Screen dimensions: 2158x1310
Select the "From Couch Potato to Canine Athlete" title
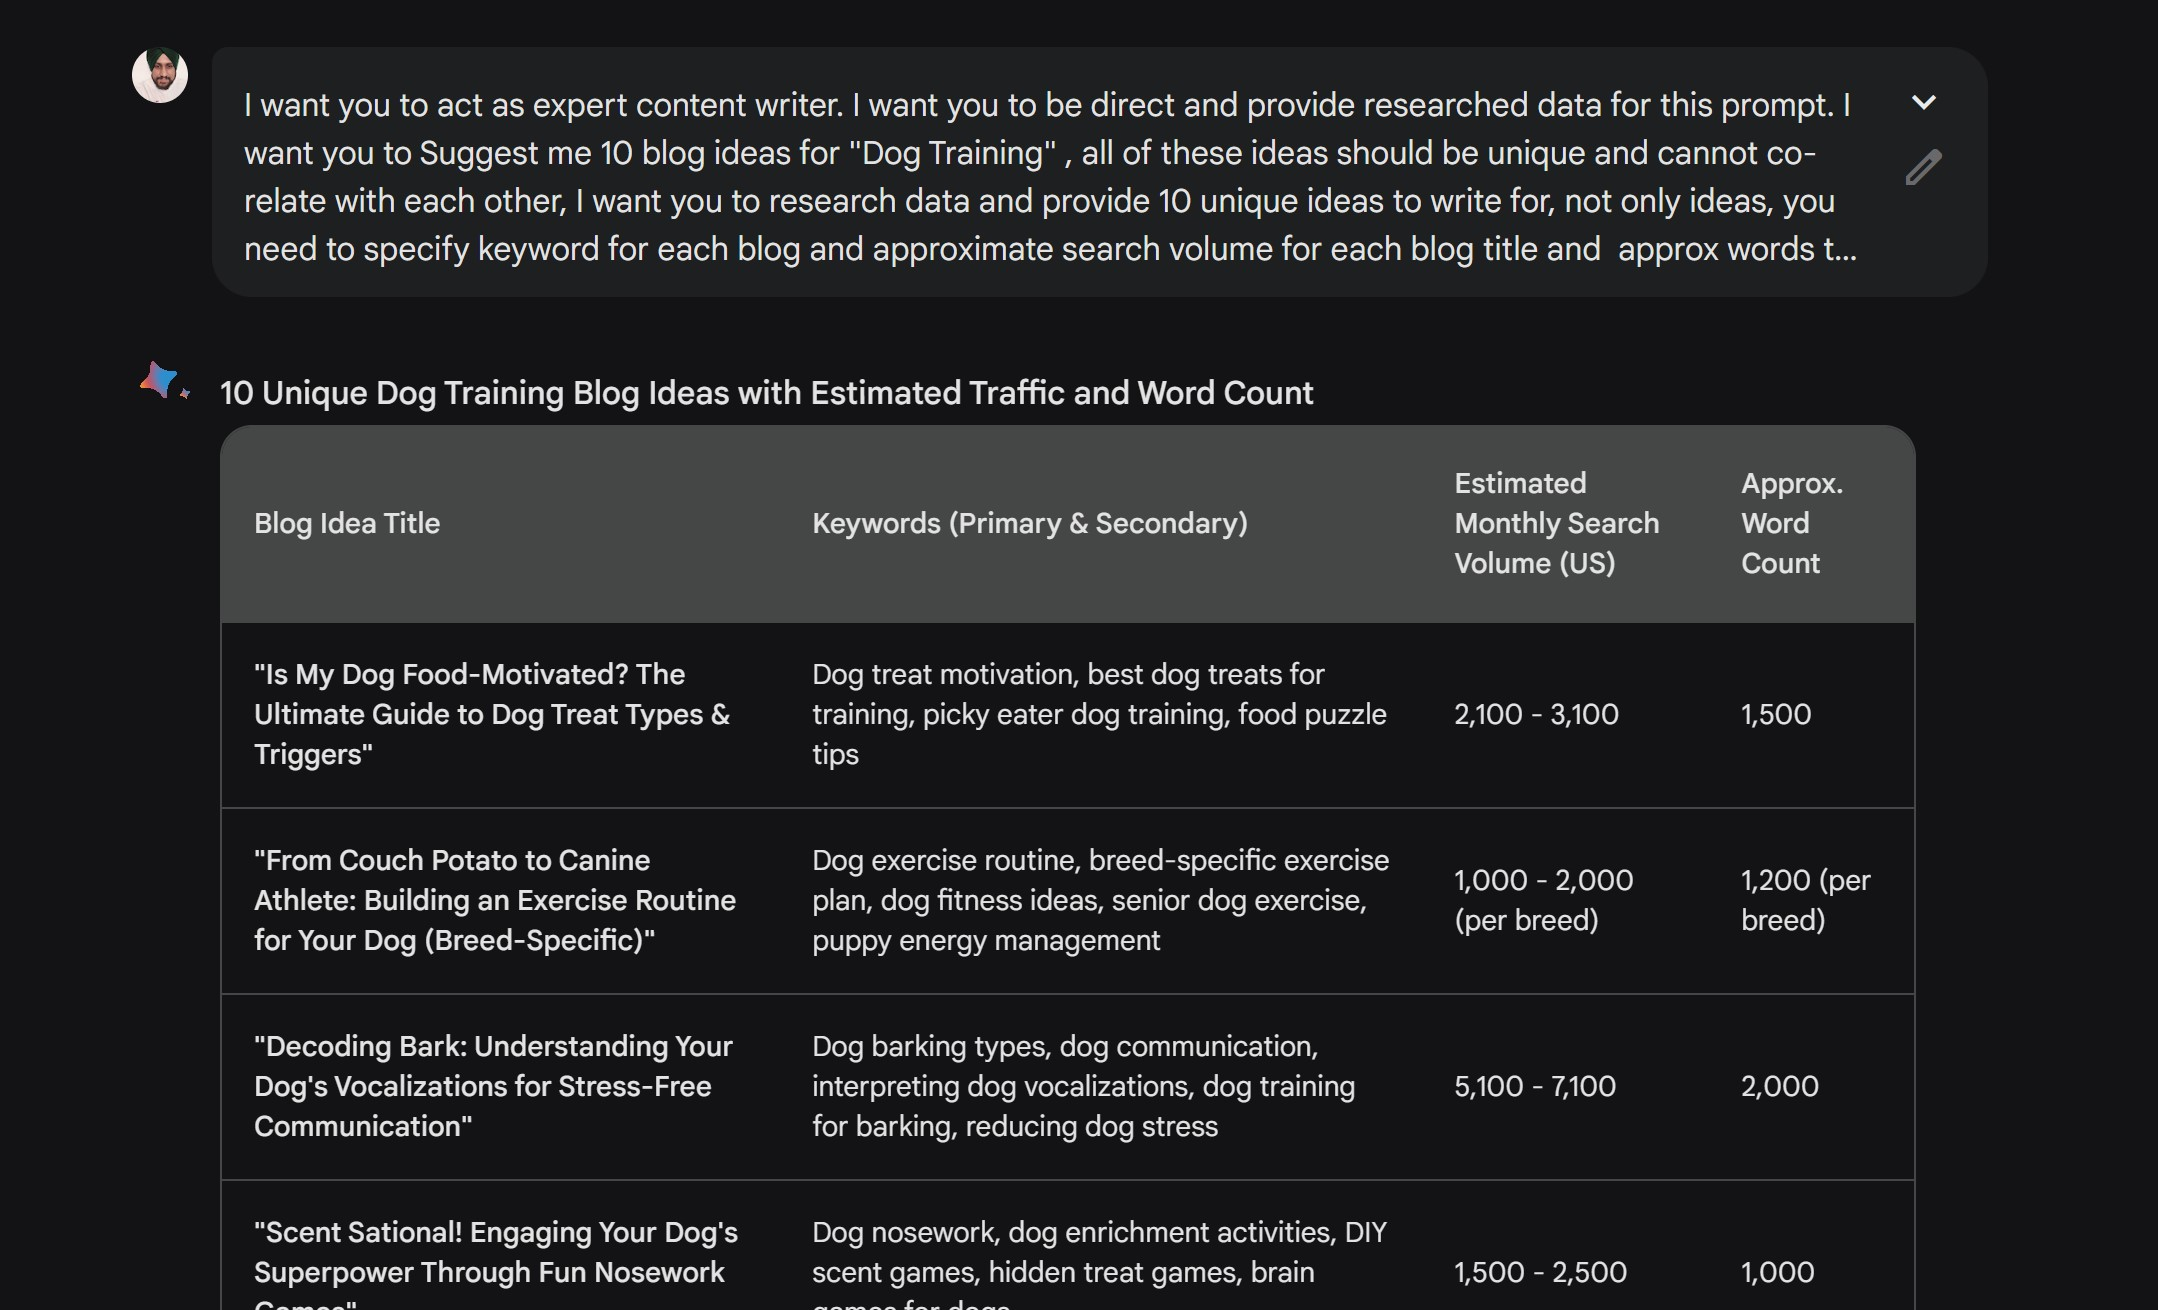coord(495,900)
